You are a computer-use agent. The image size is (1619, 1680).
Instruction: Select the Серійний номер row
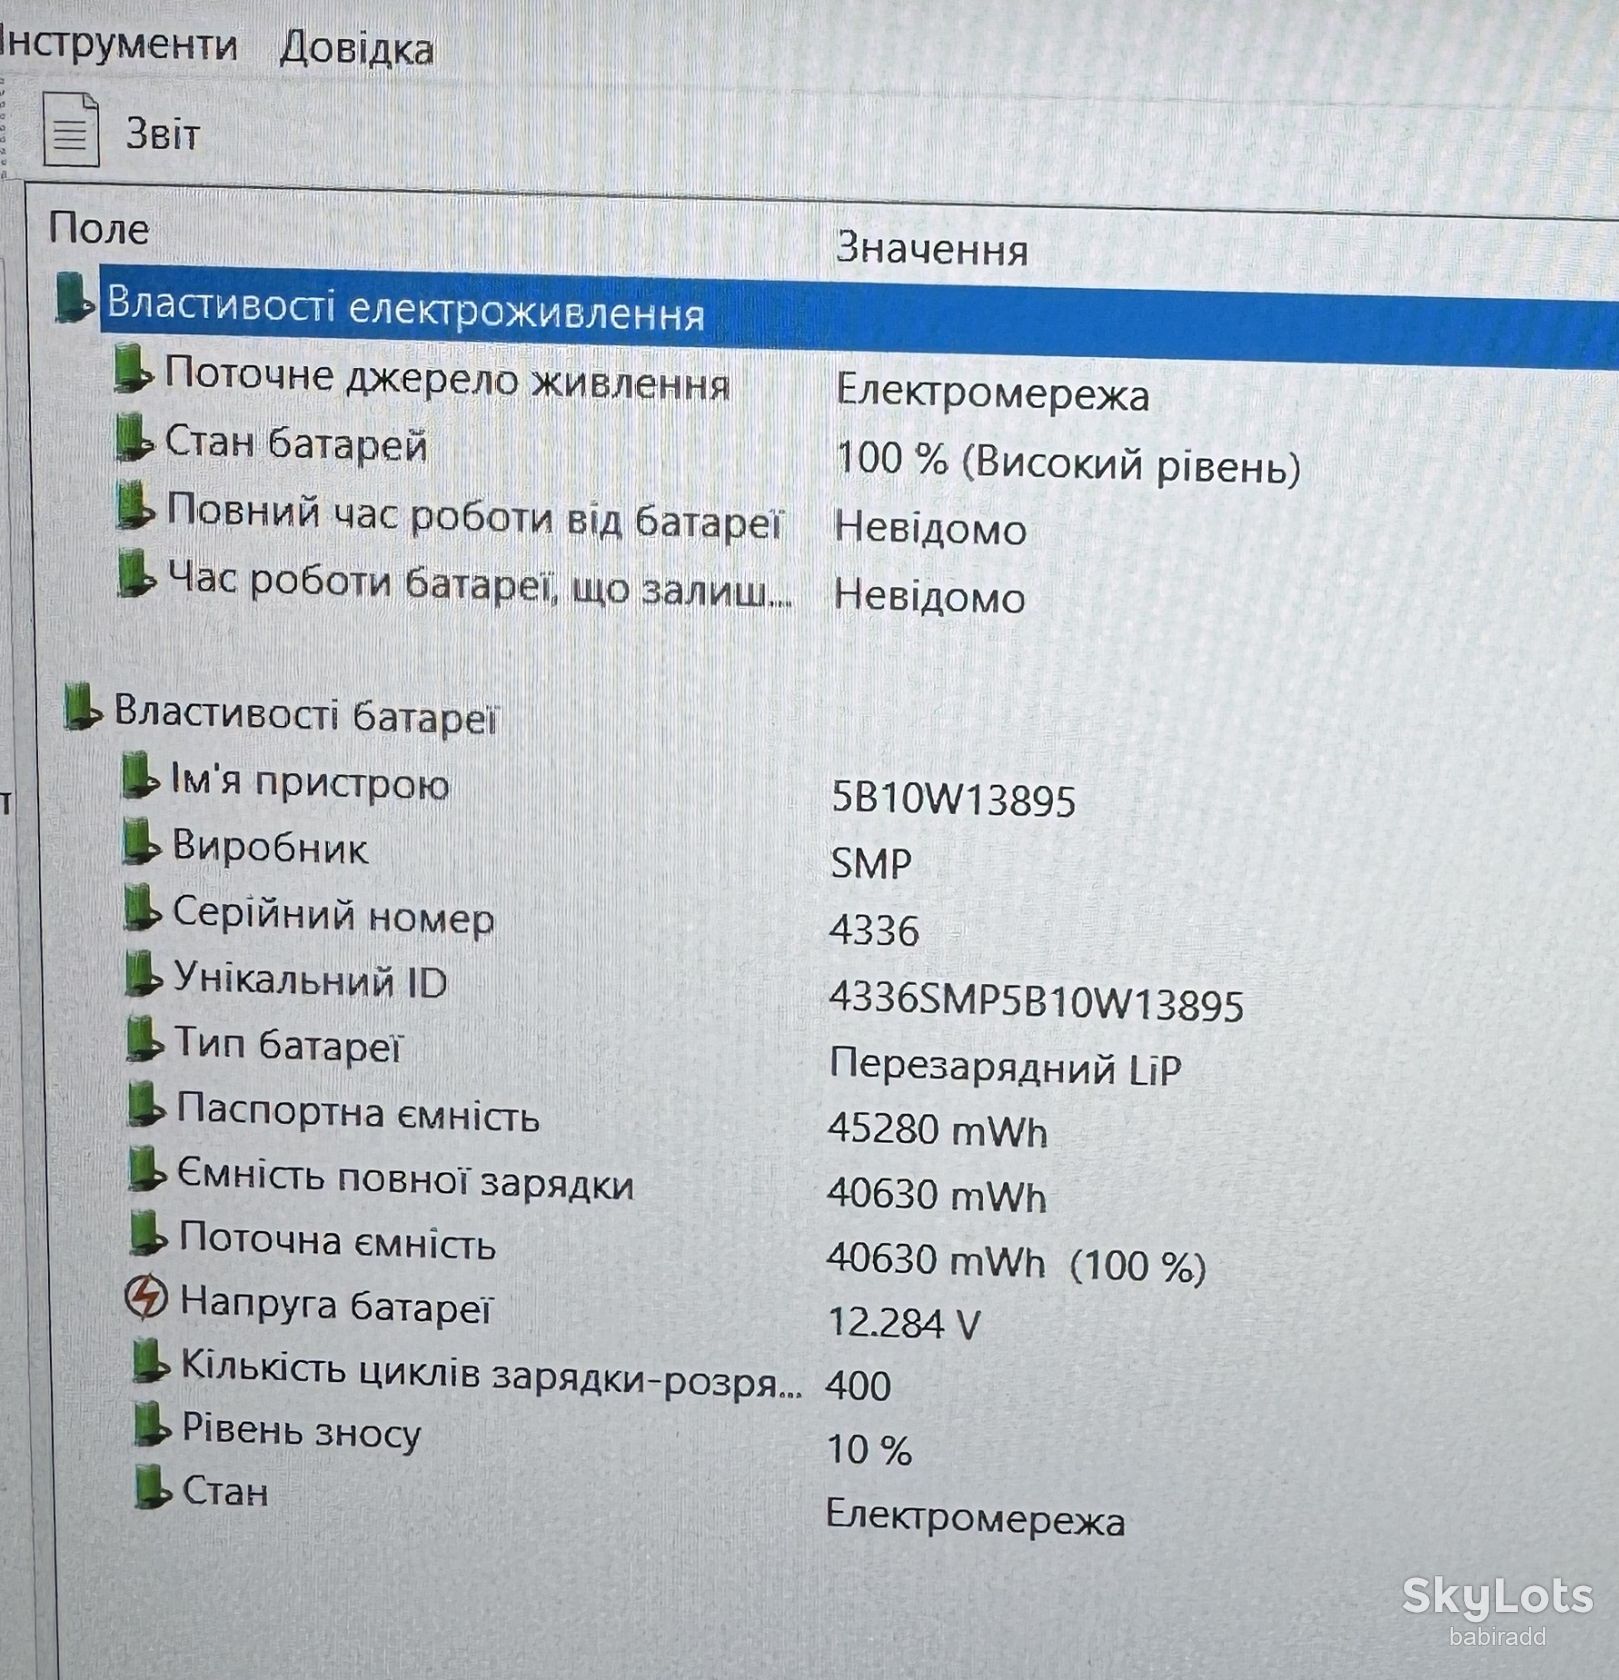(334, 915)
